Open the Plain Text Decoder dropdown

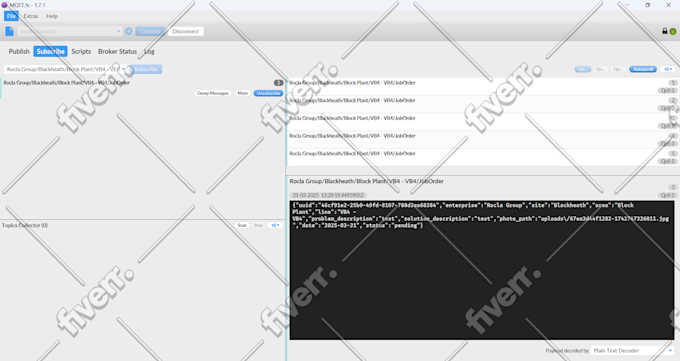pyautogui.click(x=632, y=351)
